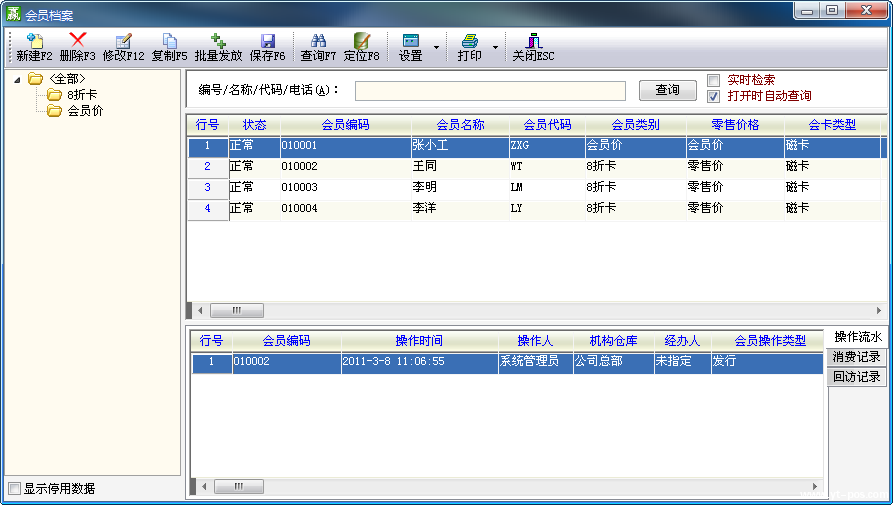The width and height of the screenshot is (893, 505).
Task: Click upper grid scroll left arrow
Action: tap(200, 311)
